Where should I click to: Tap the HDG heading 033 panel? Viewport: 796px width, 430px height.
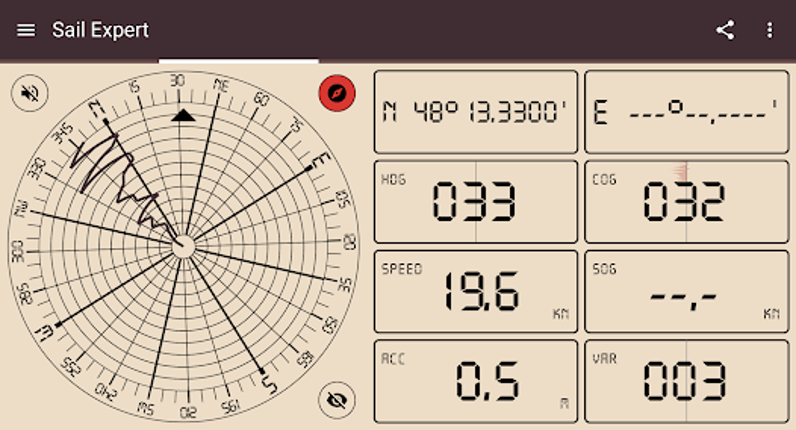(x=476, y=201)
